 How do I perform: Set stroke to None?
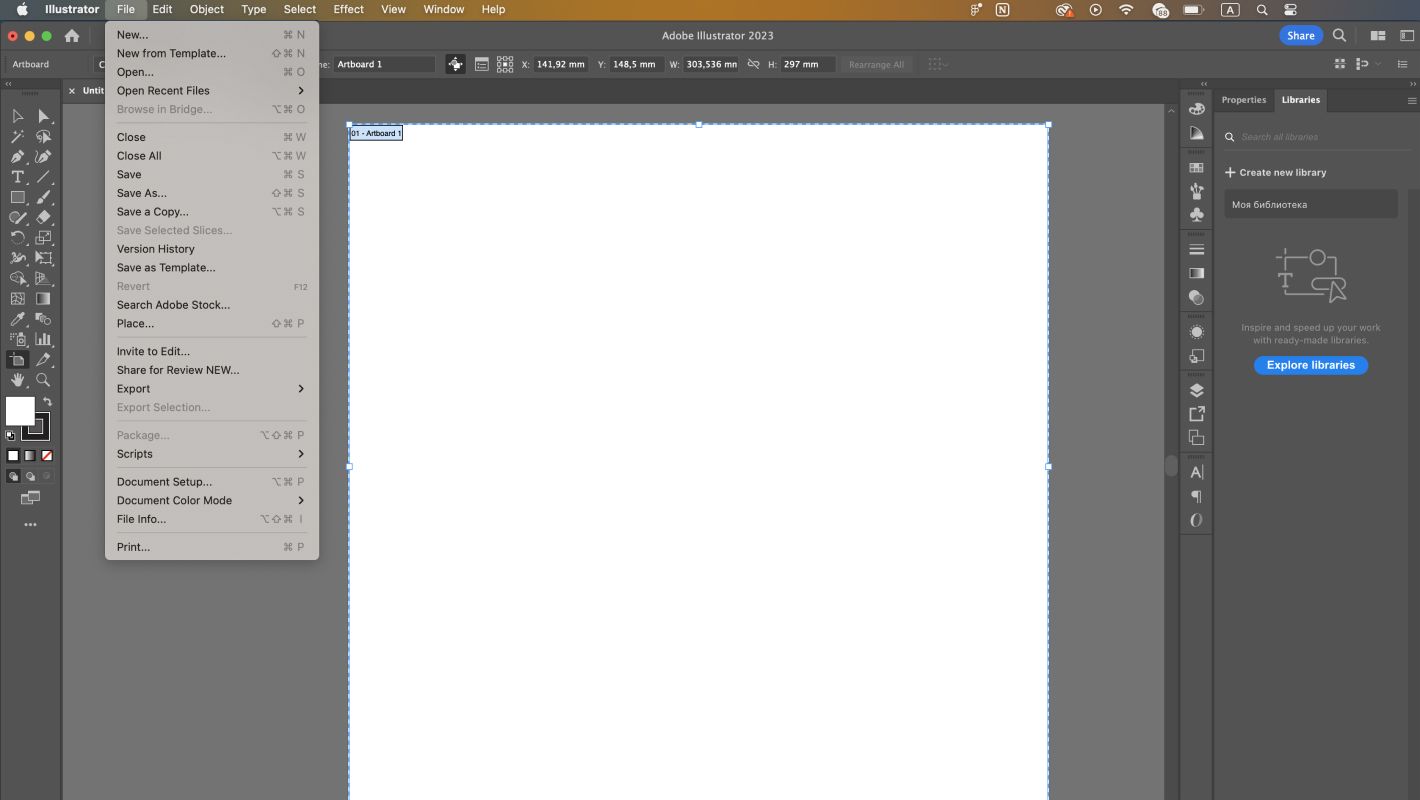coord(46,455)
